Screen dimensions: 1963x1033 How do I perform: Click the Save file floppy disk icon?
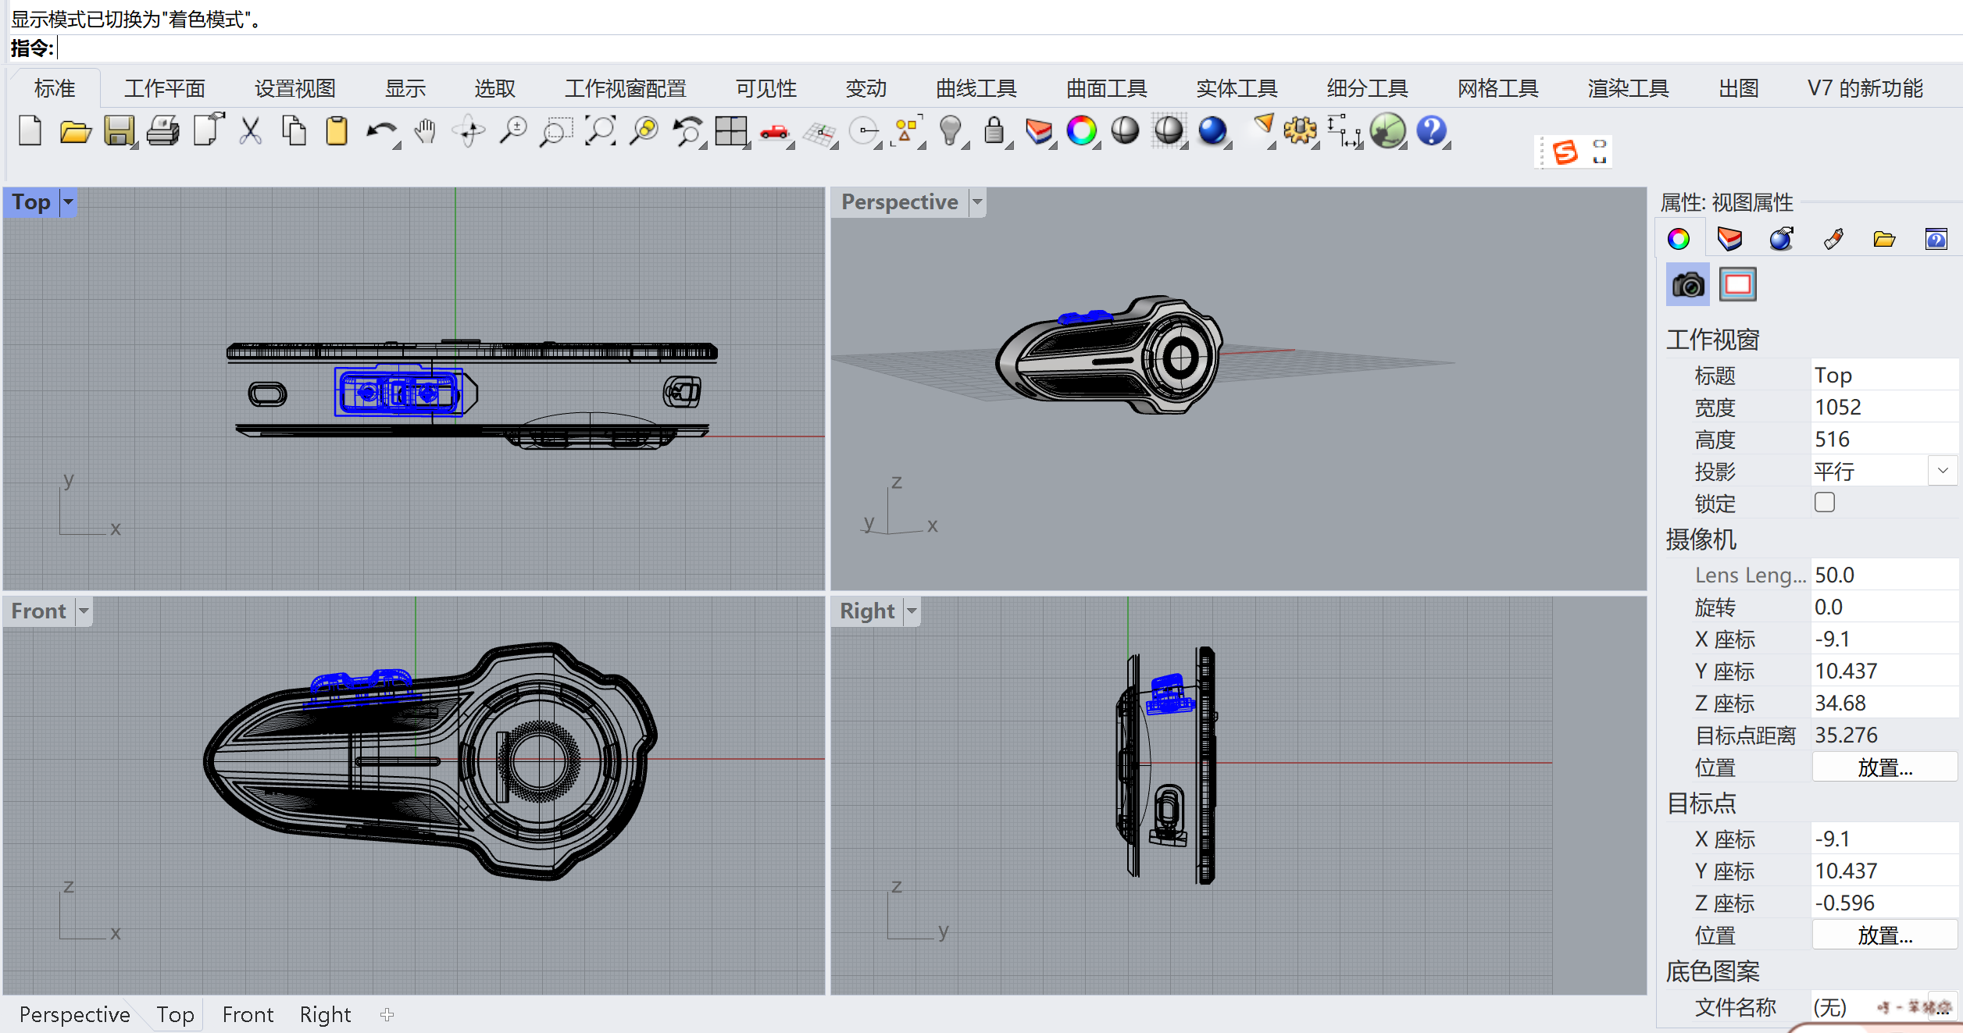coord(119,131)
